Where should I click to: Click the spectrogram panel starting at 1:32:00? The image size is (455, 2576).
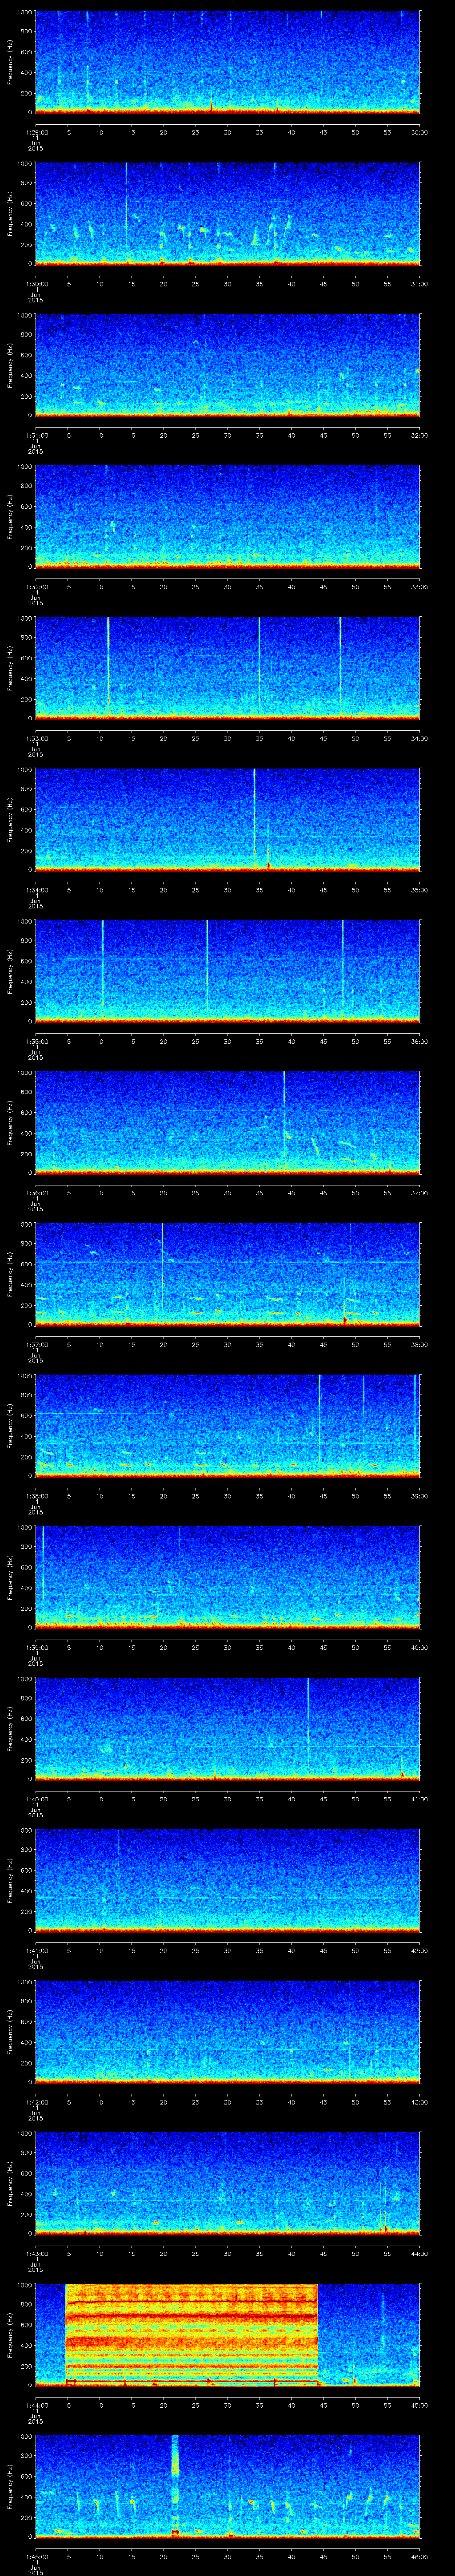pyautogui.click(x=228, y=516)
